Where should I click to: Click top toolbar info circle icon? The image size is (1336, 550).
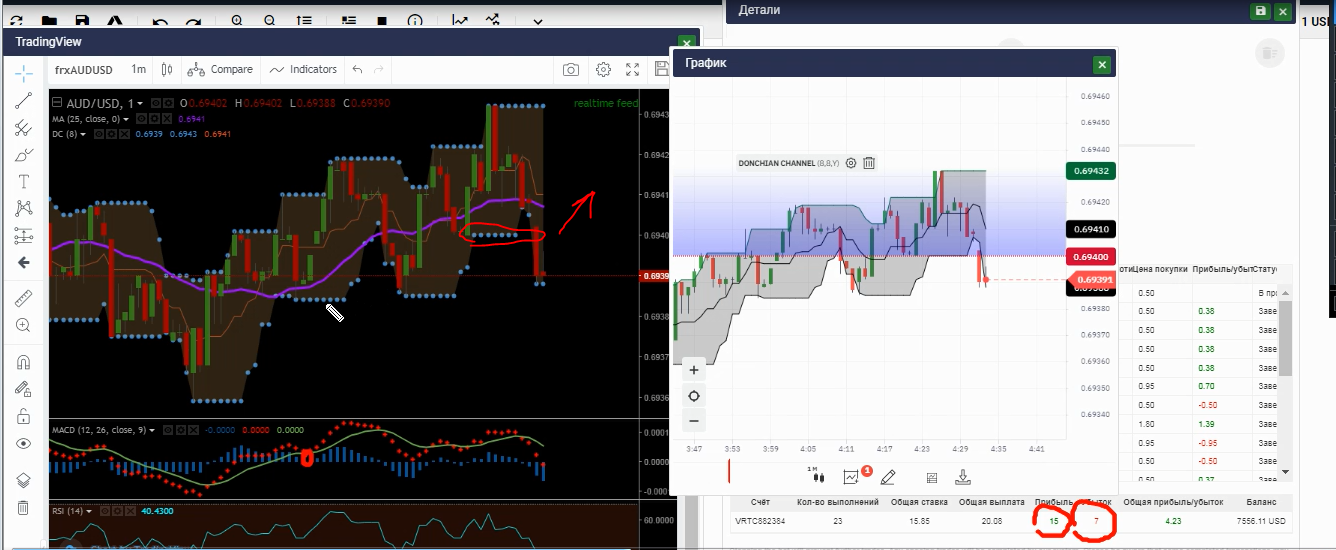tap(416, 19)
